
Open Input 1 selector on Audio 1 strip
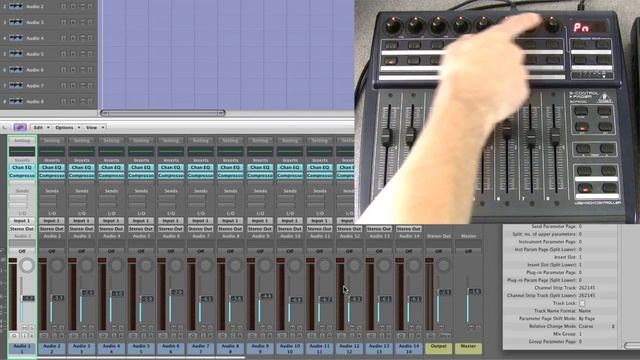point(22,221)
